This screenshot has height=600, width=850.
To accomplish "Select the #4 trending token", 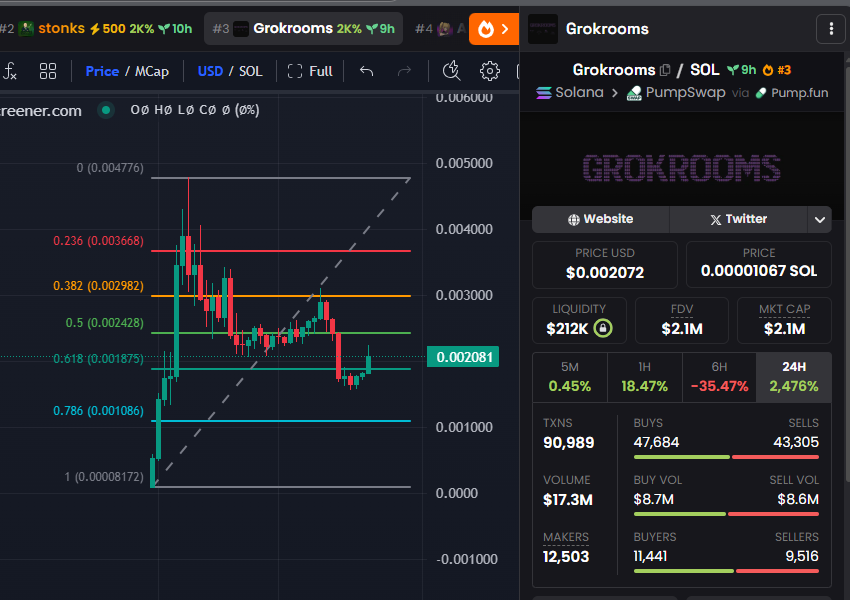I will (x=440, y=29).
